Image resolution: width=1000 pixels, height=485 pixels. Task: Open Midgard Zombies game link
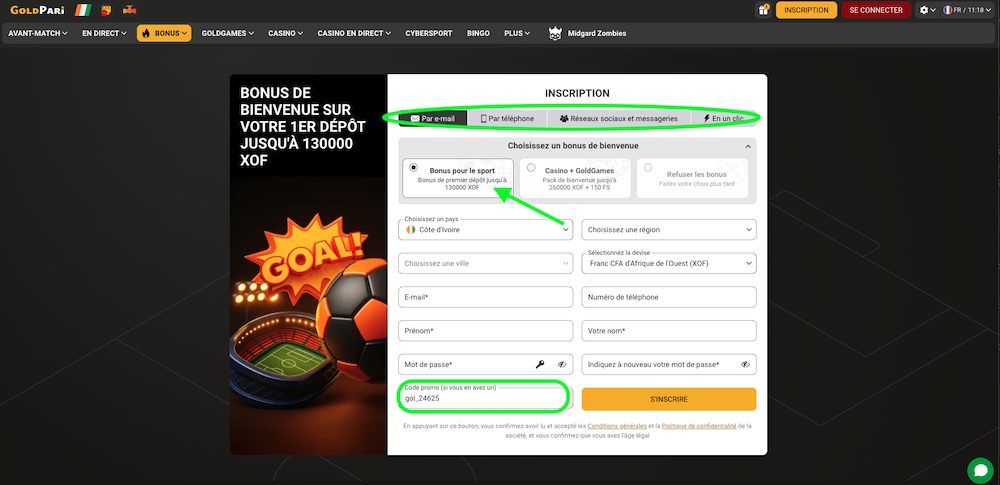(x=587, y=33)
